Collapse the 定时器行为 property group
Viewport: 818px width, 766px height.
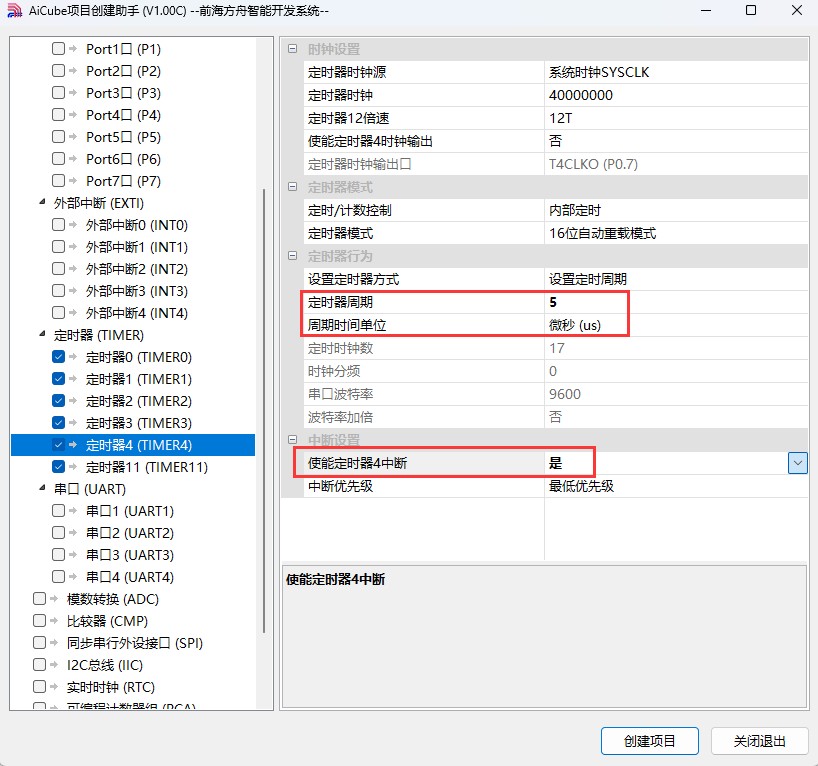(293, 256)
